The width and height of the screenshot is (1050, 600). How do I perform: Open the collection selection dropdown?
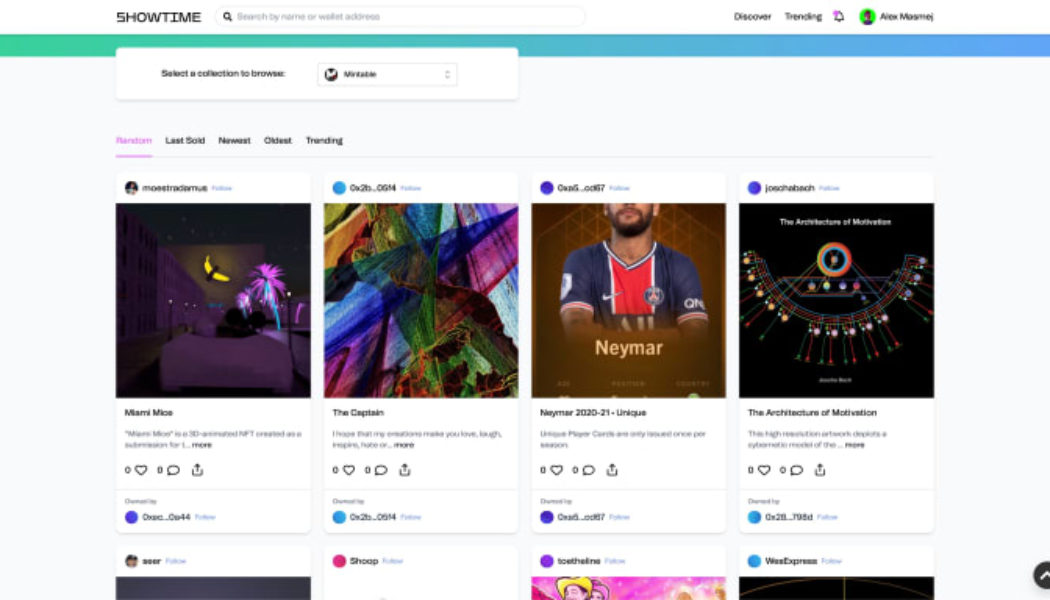coord(387,74)
